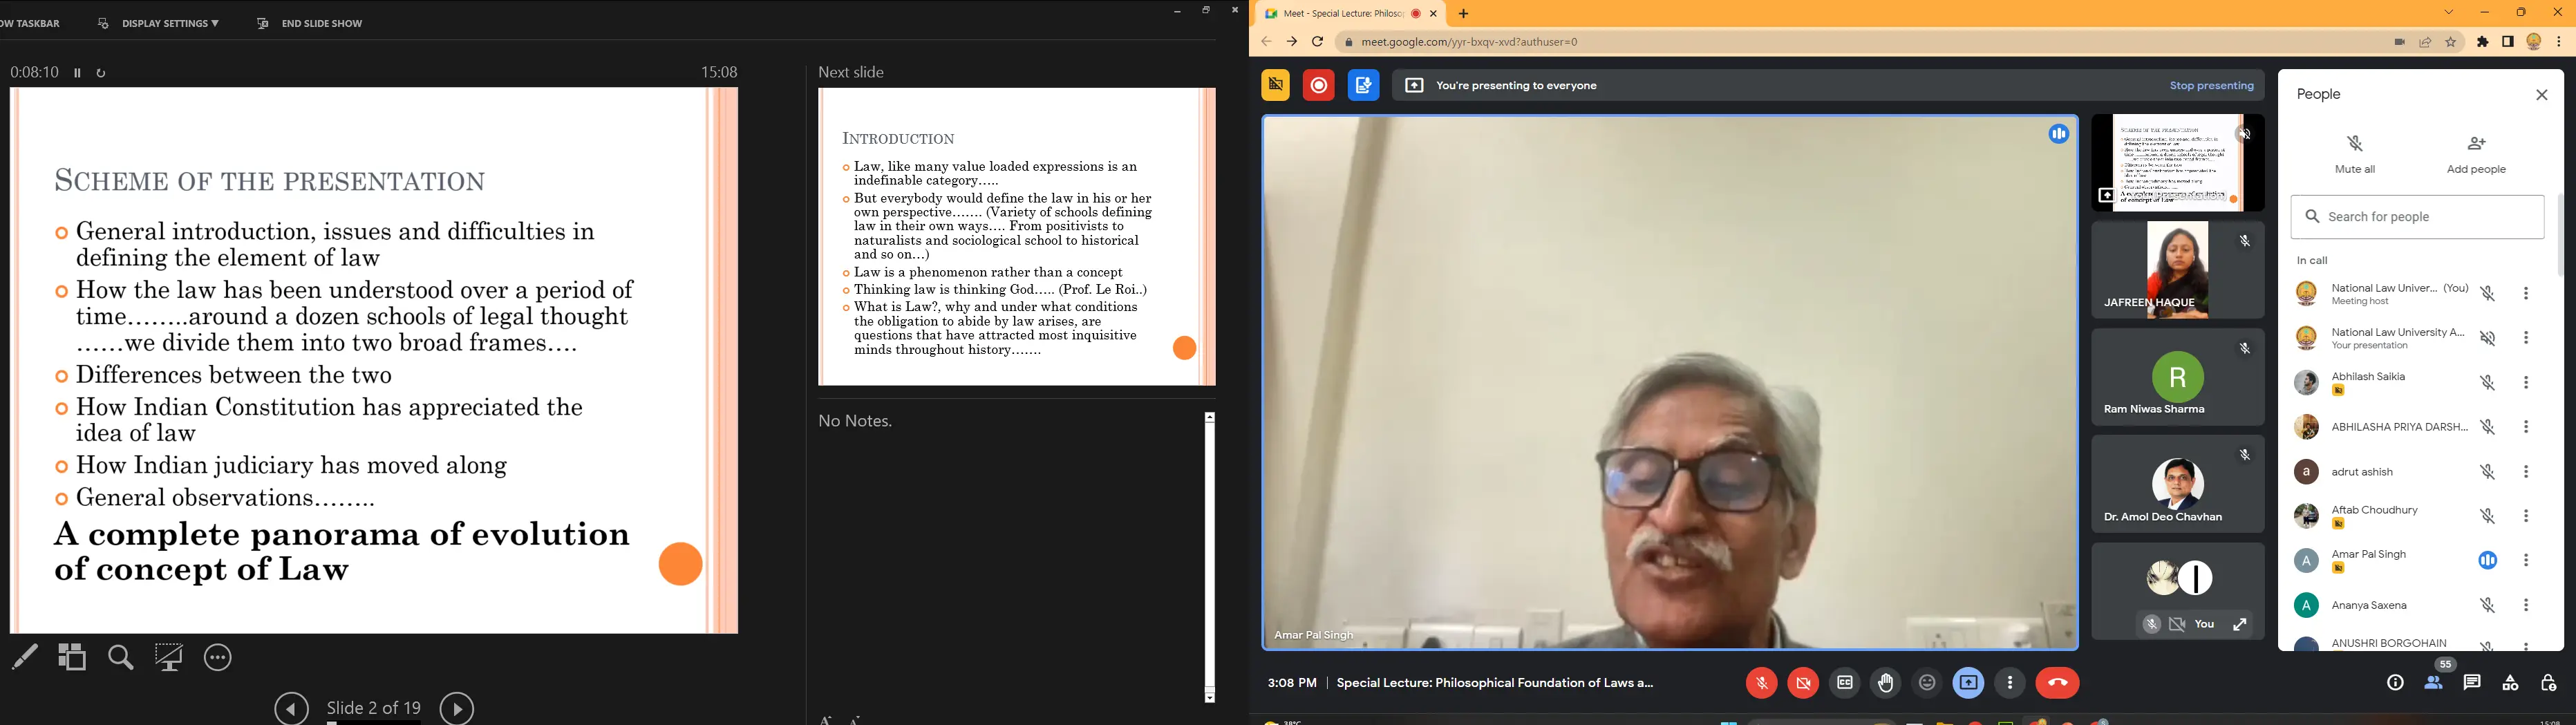Open the send a reaction emoji button
The width and height of the screenshot is (2576, 725).
tap(1926, 683)
